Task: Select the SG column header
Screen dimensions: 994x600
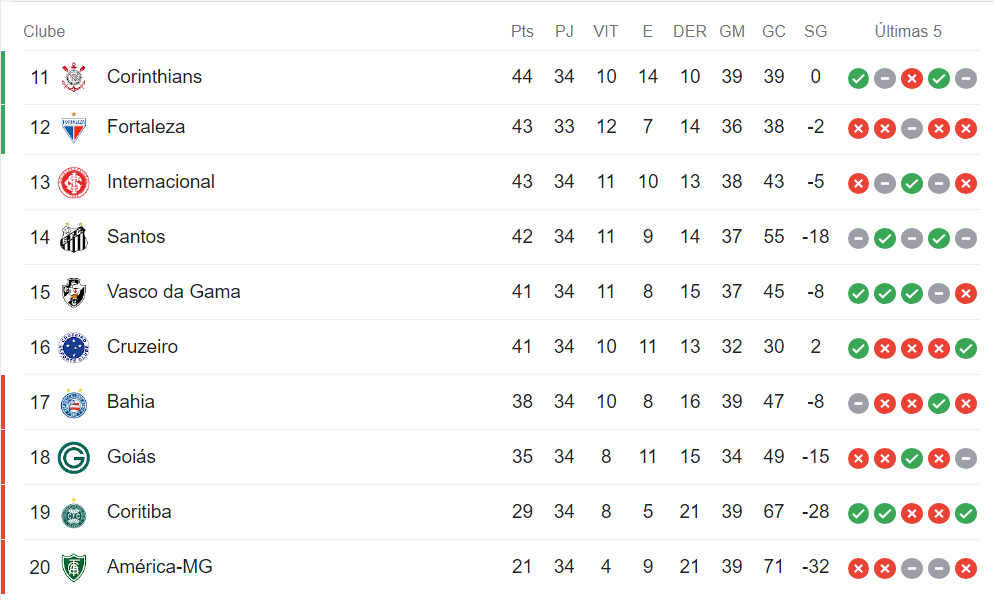Action: click(x=815, y=32)
